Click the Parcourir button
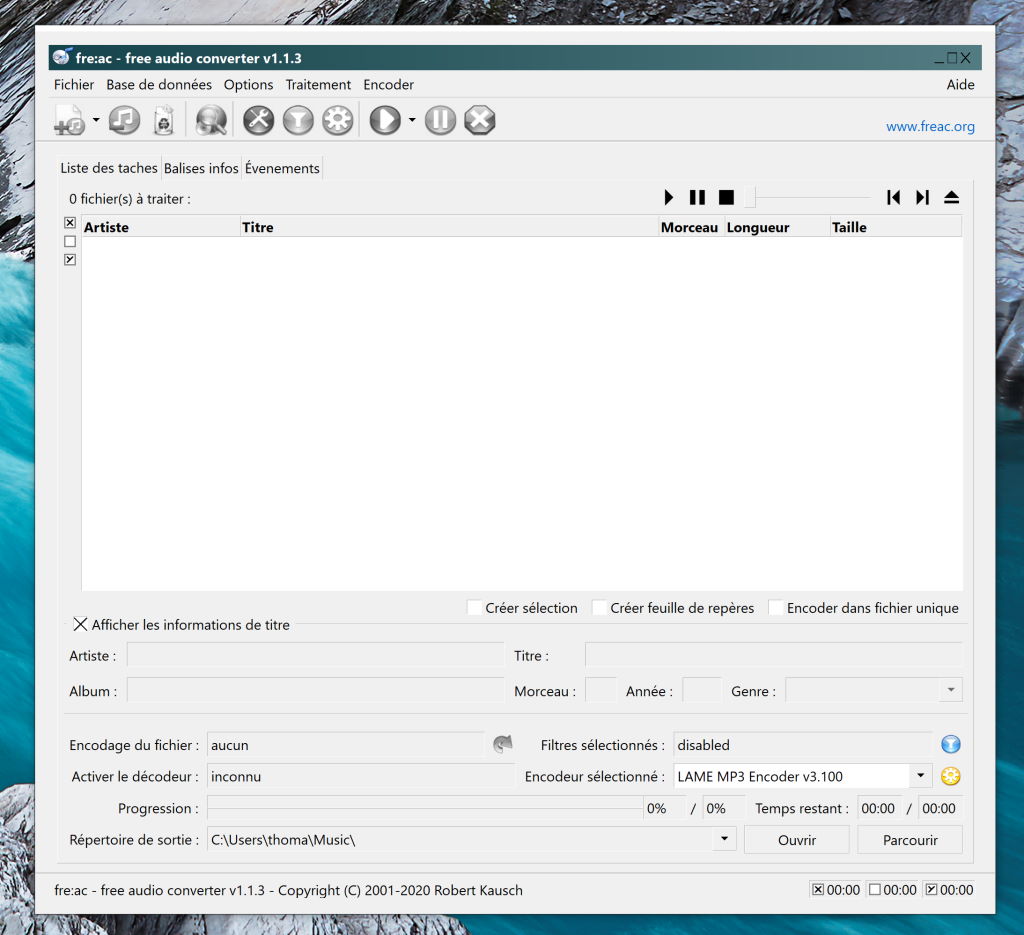Image resolution: width=1024 pixels, height=935 pixels. click(x=910, y=840)
